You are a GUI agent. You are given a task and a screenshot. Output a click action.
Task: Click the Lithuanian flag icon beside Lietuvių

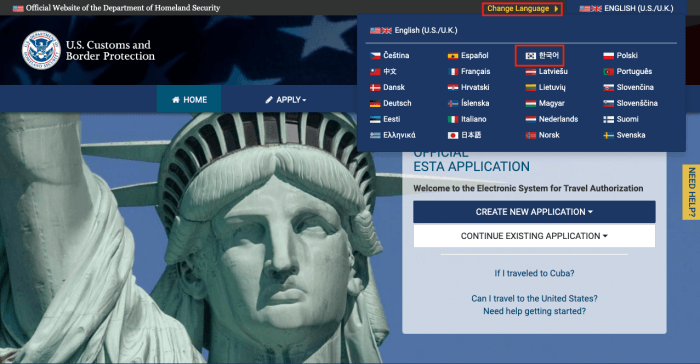point(530,88)
